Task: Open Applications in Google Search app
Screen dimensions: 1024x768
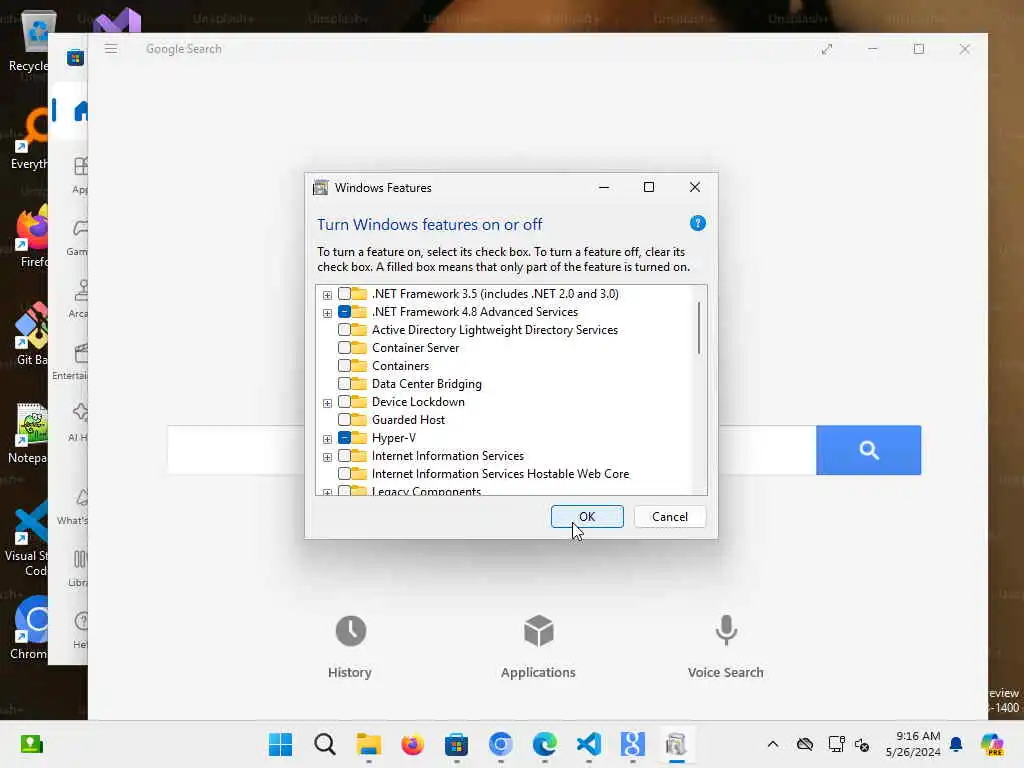Action: coord(538,647)
